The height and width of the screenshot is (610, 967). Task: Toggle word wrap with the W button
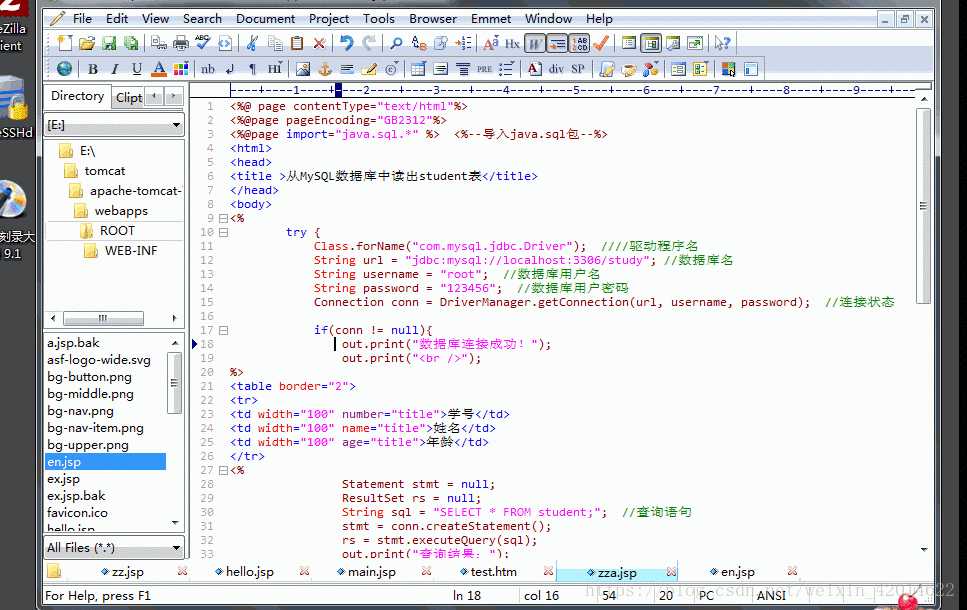click(535, 43)
